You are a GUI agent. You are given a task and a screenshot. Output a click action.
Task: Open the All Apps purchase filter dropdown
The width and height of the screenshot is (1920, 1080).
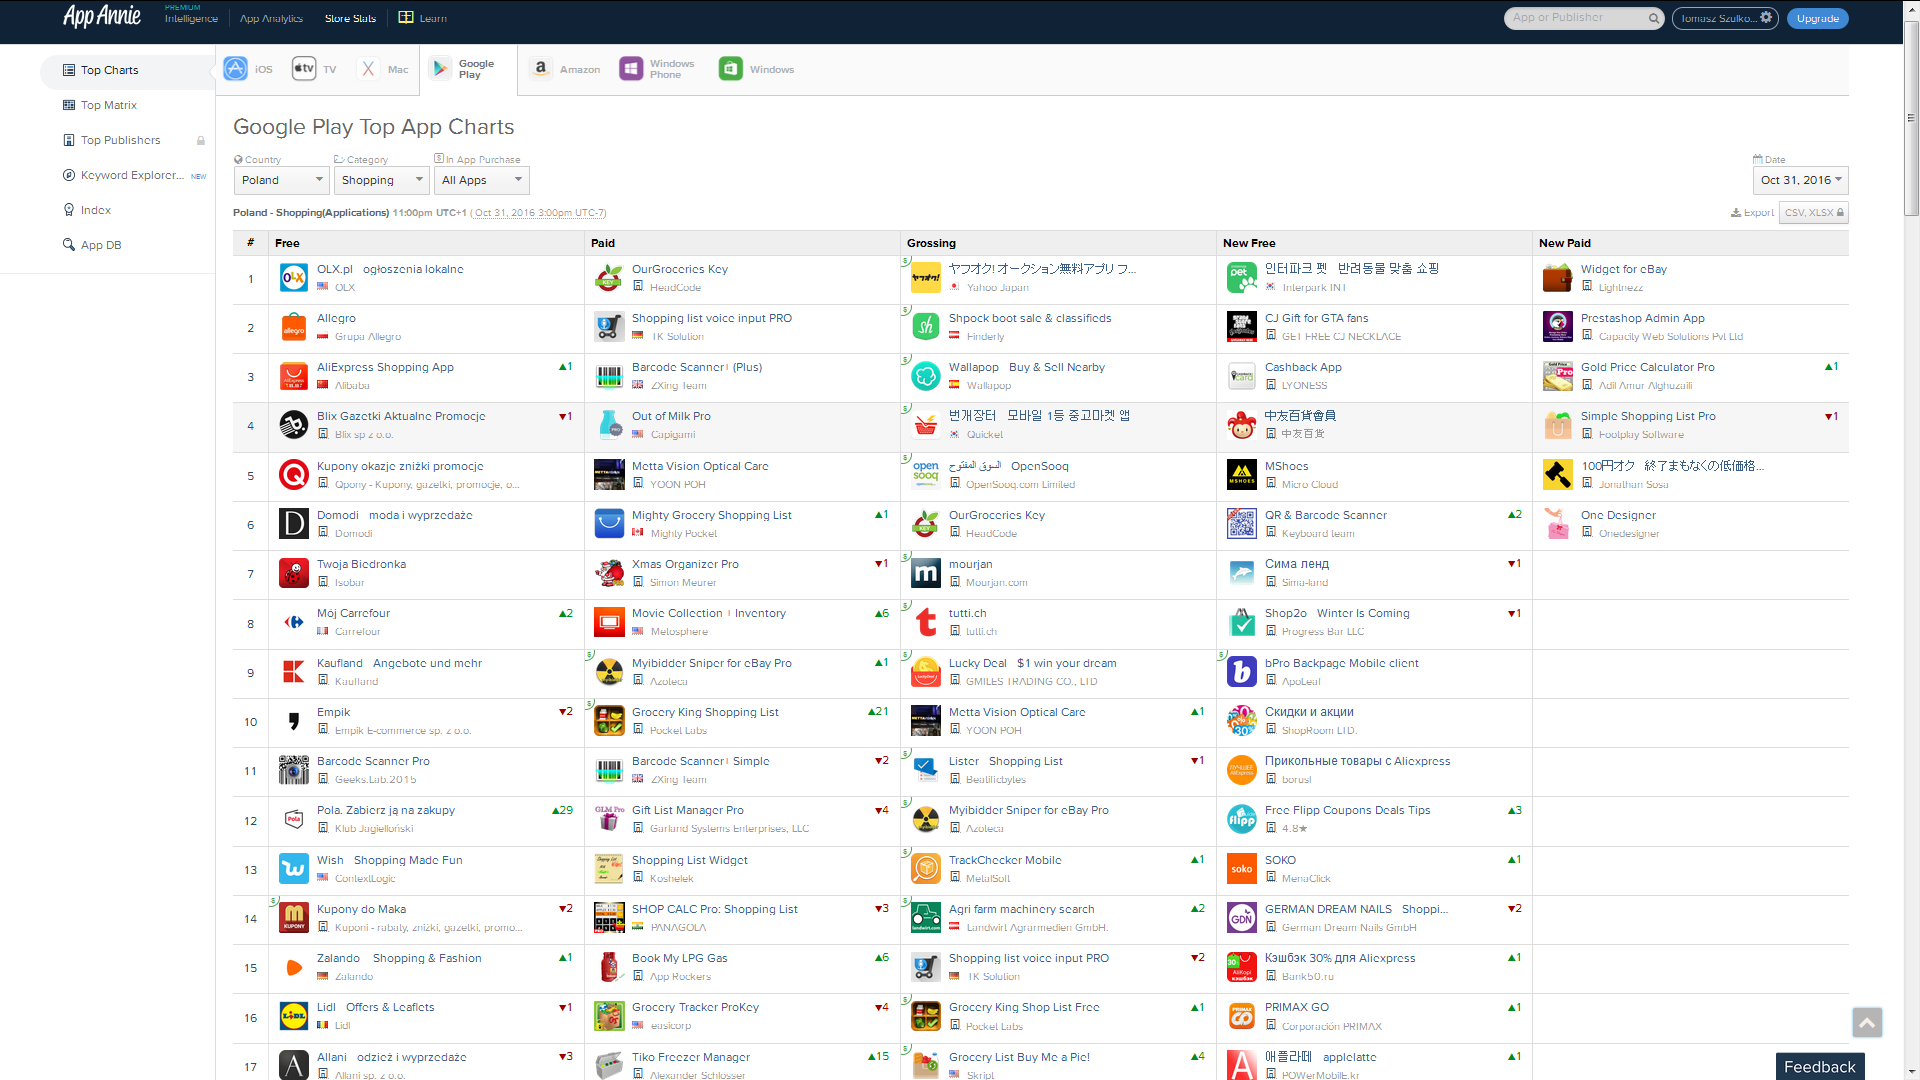pos(481,180)
